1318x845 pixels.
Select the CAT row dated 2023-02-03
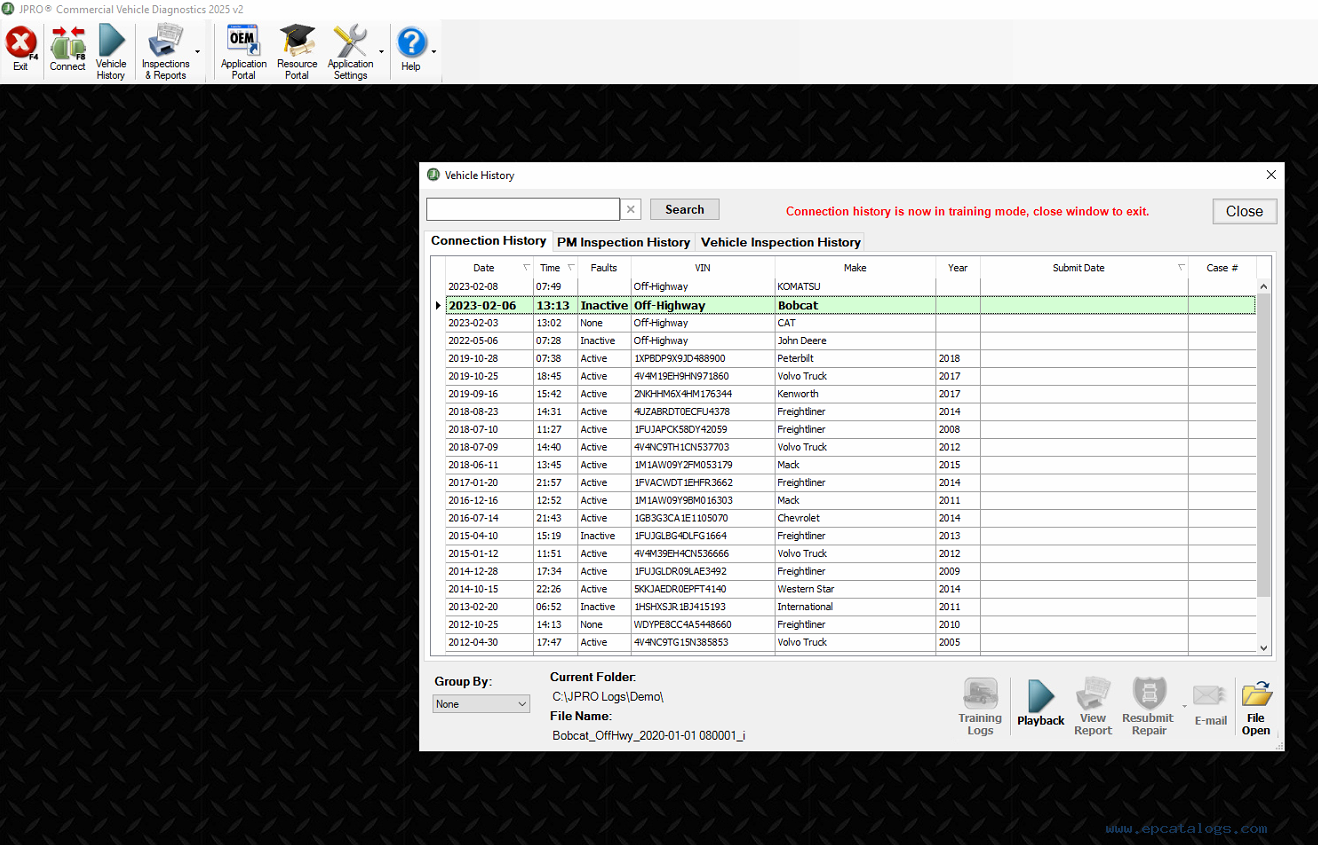(850, 323)
